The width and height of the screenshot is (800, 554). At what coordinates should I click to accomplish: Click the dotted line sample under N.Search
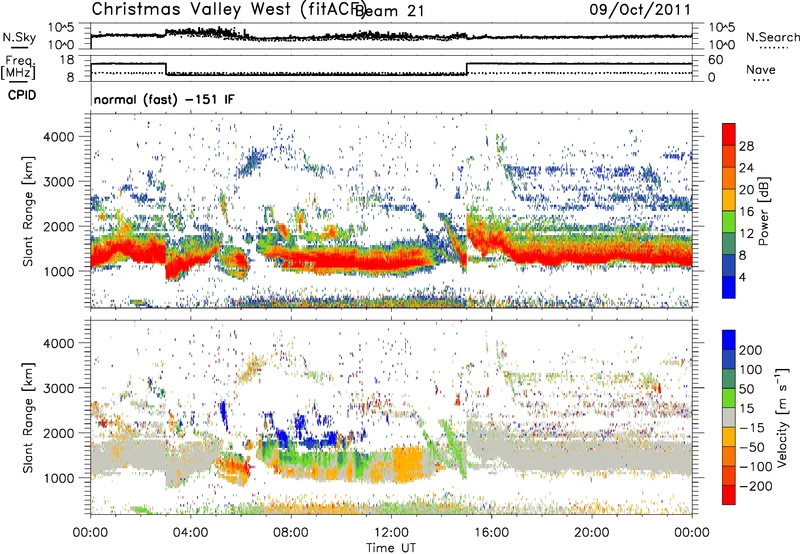click(774, 48)
